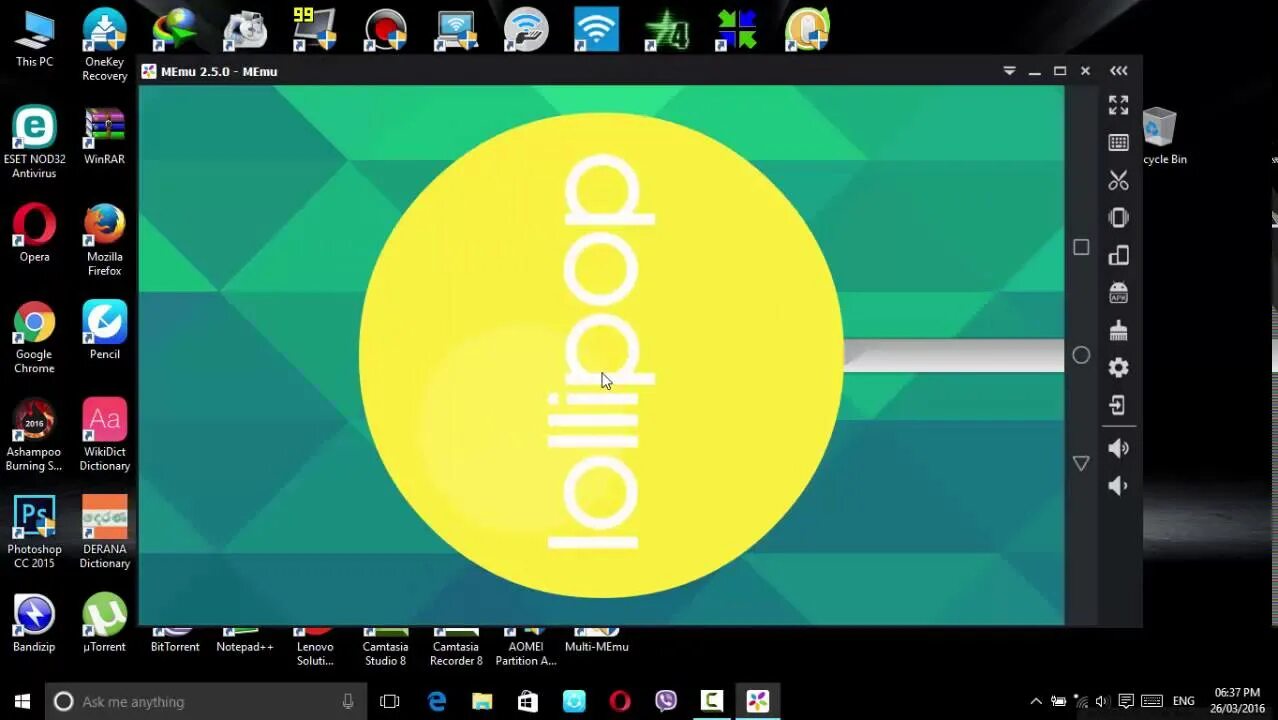The width and height of the screenshot is (1278, 720).
Task: Toggle MEmu fullscreen mode icon
Action: (1118, 105)
